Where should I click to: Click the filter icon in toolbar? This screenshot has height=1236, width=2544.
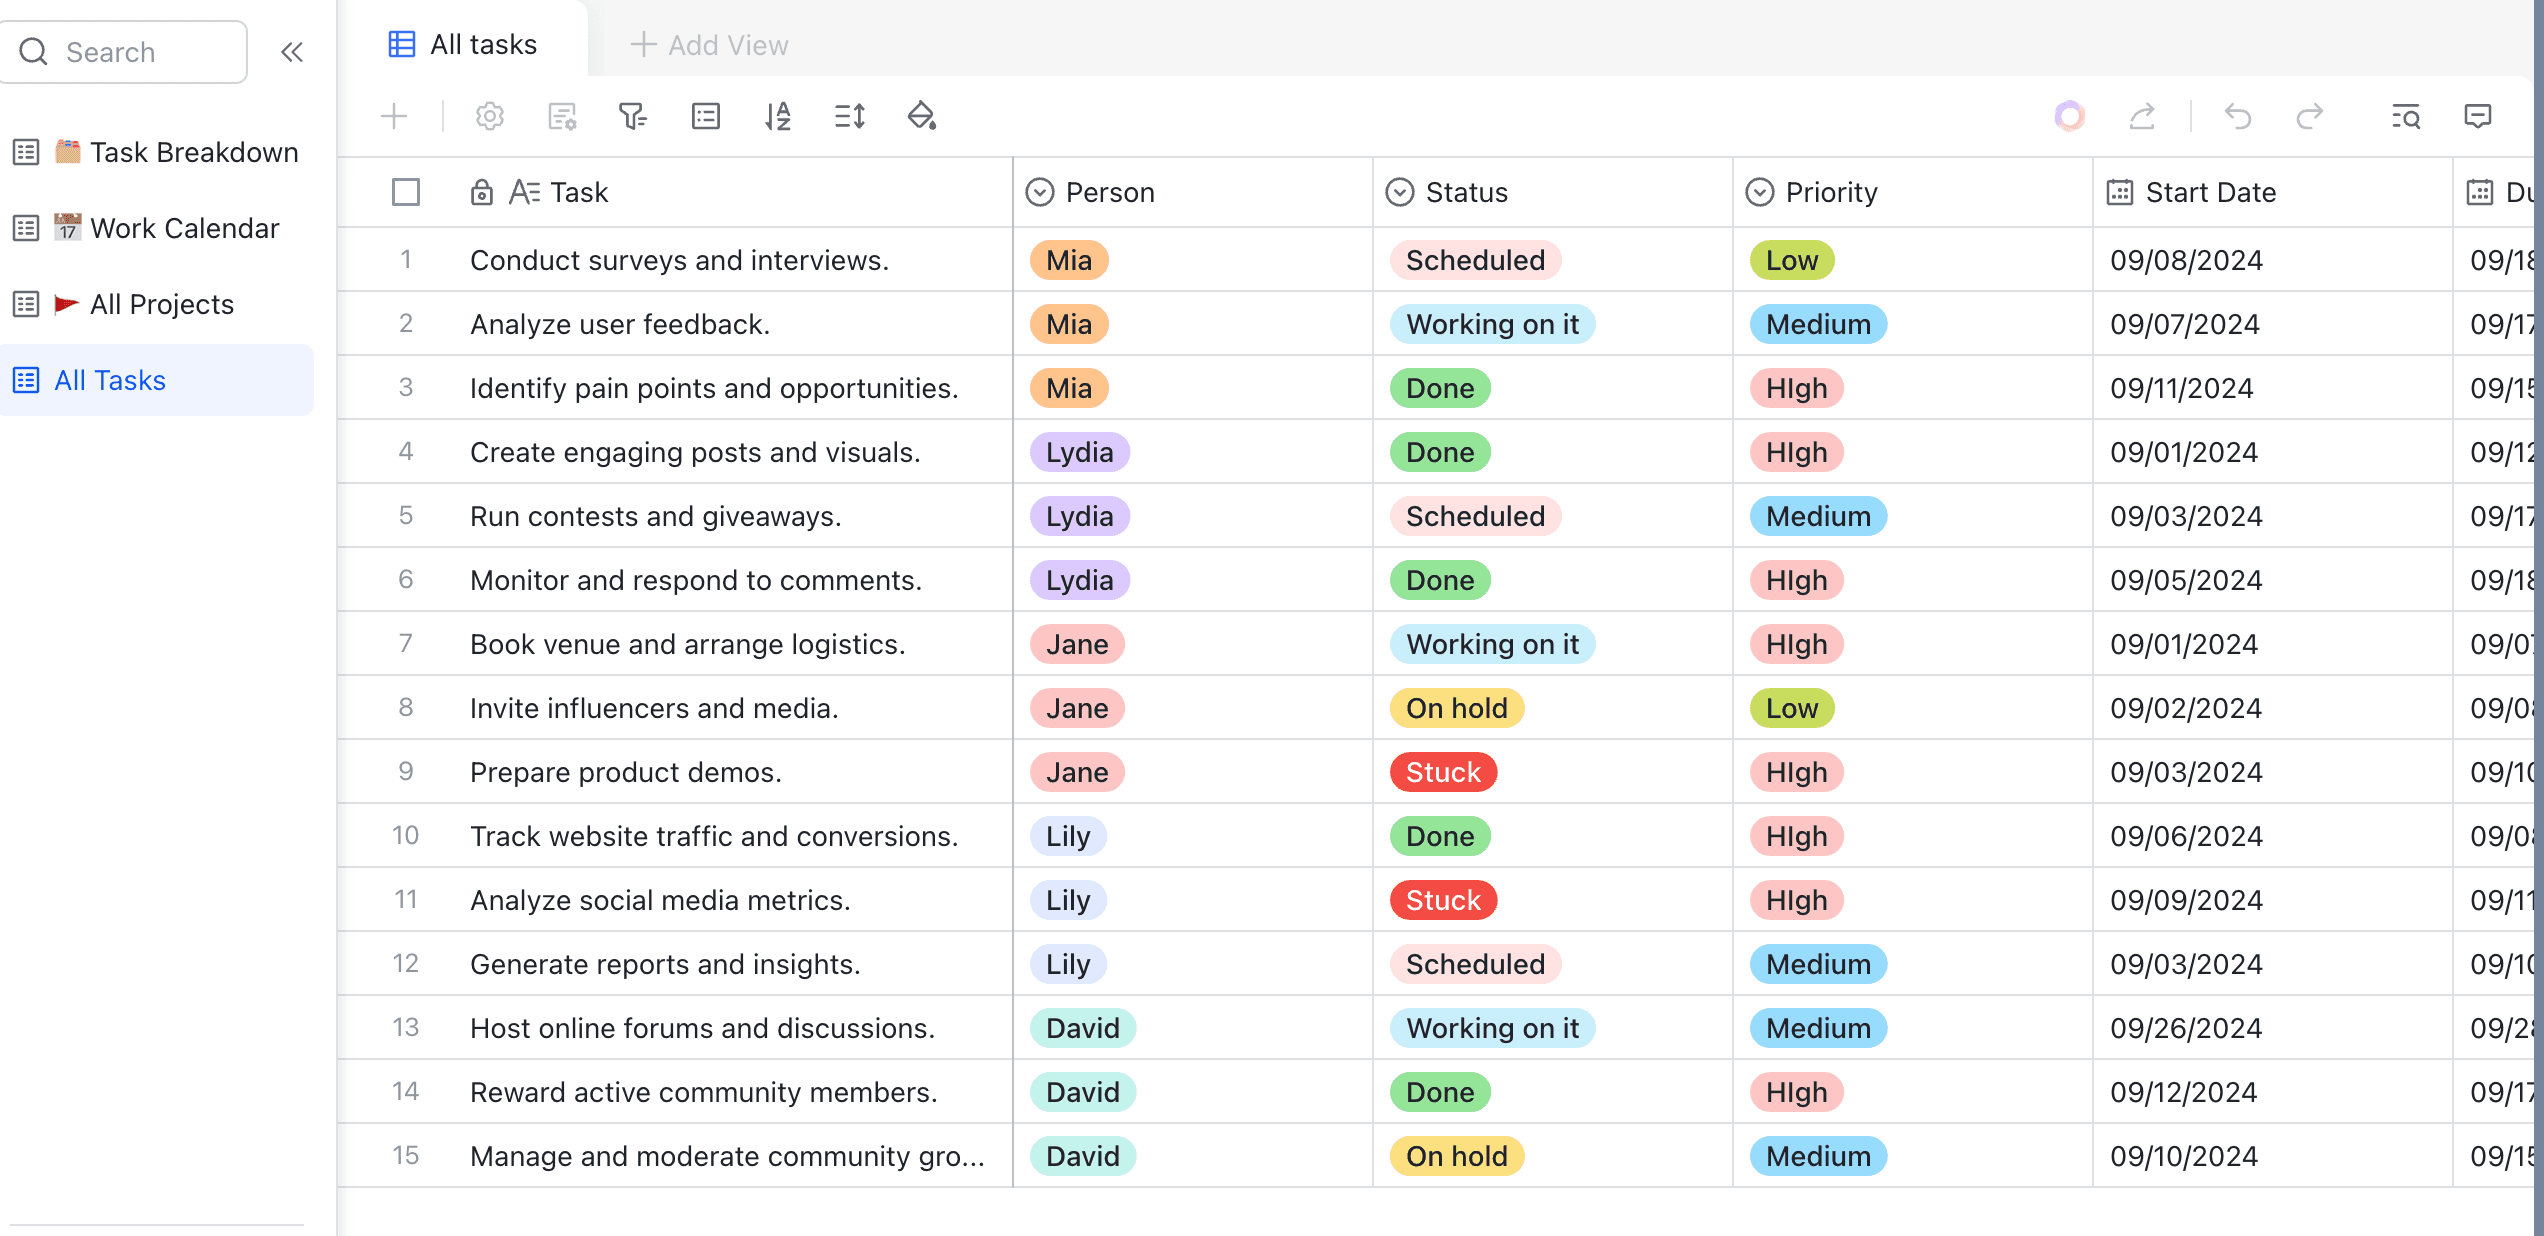pos(632,117)
